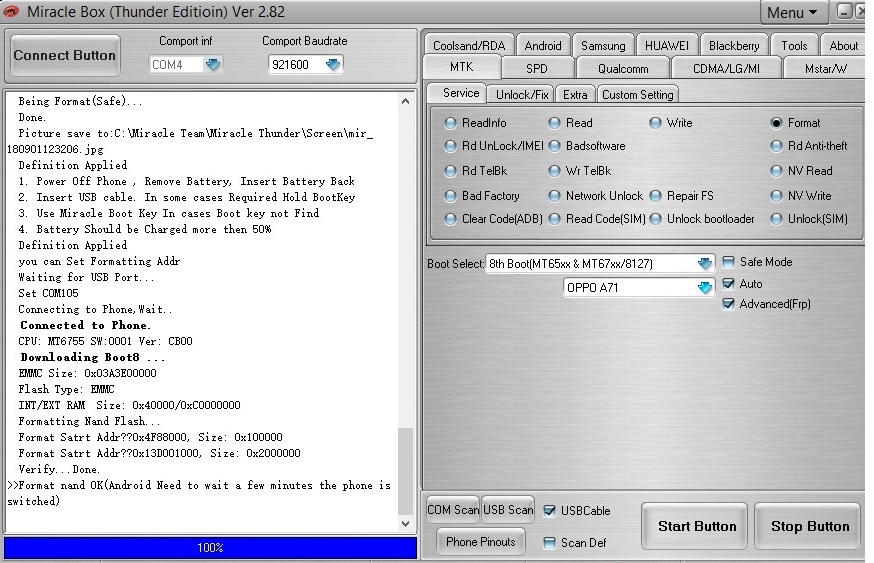Enable the Safe Mode checkbox

[x=728, y=262]
